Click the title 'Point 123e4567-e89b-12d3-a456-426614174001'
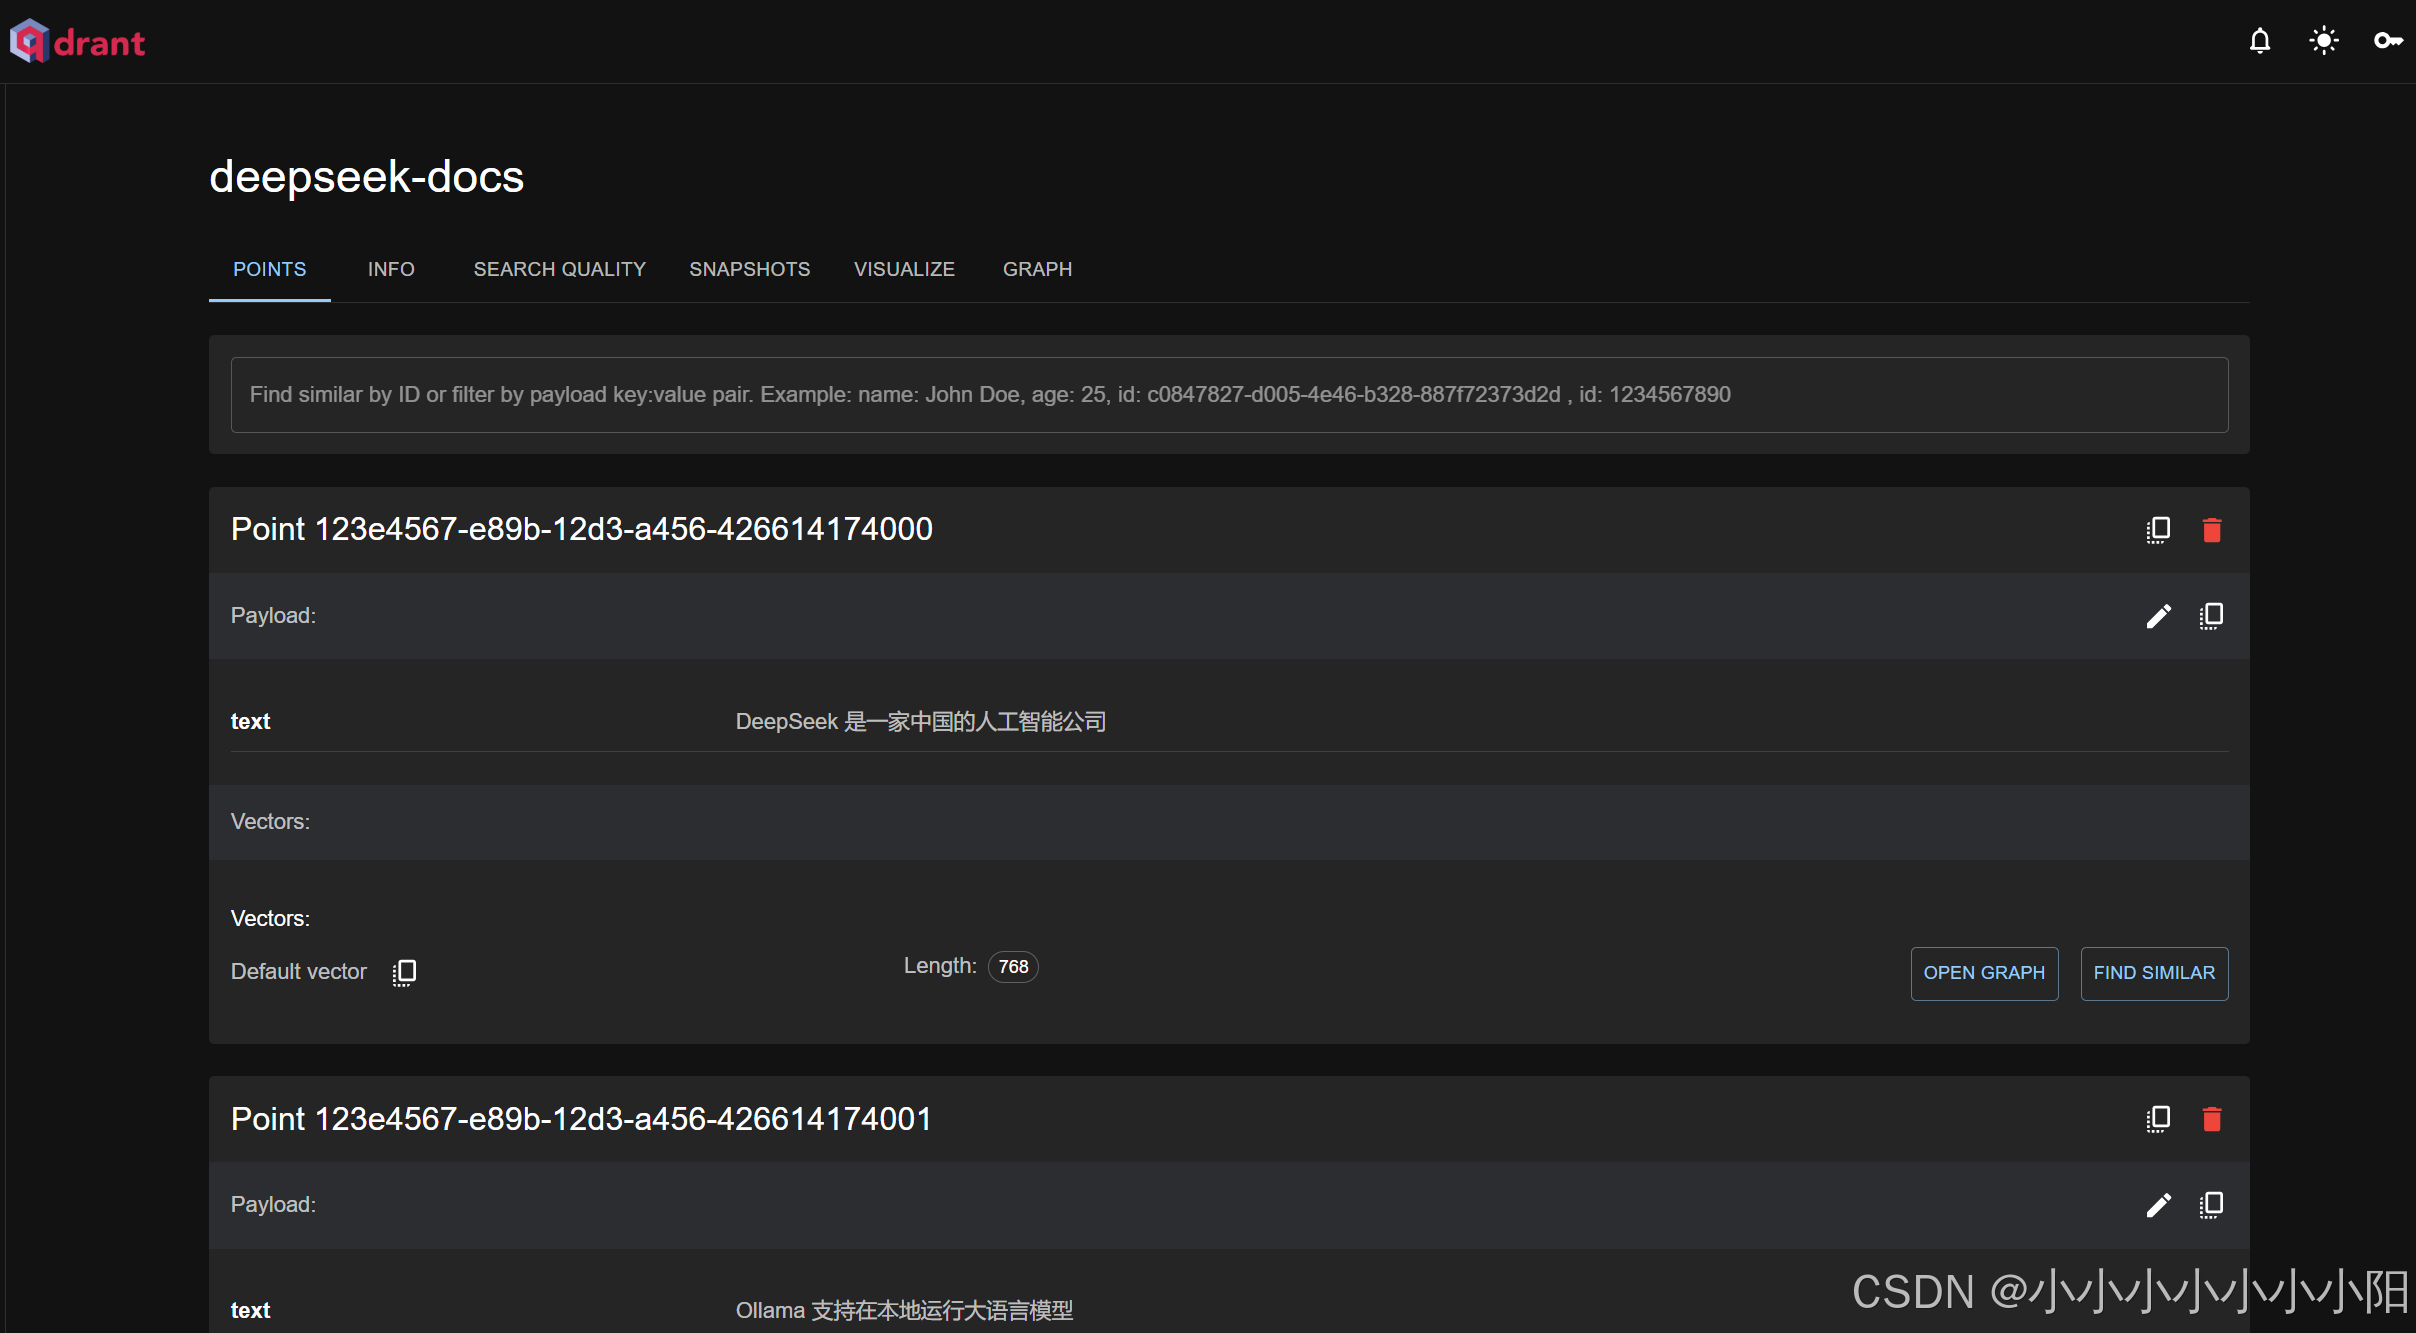The height and width of the screenshot is (1333, 2416). tap(582, 1119)
